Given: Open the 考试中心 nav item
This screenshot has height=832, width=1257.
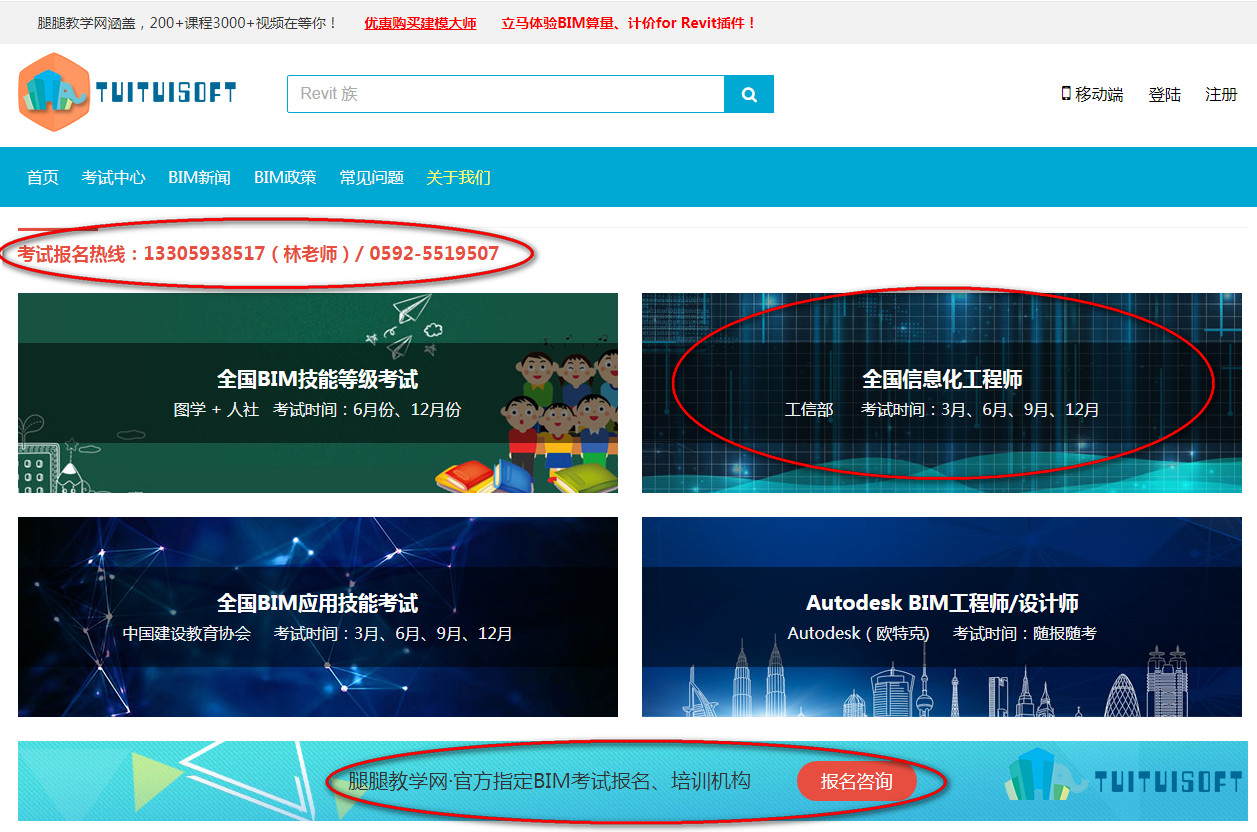Looking at the screenshot, I should click(x=114, y=178).
